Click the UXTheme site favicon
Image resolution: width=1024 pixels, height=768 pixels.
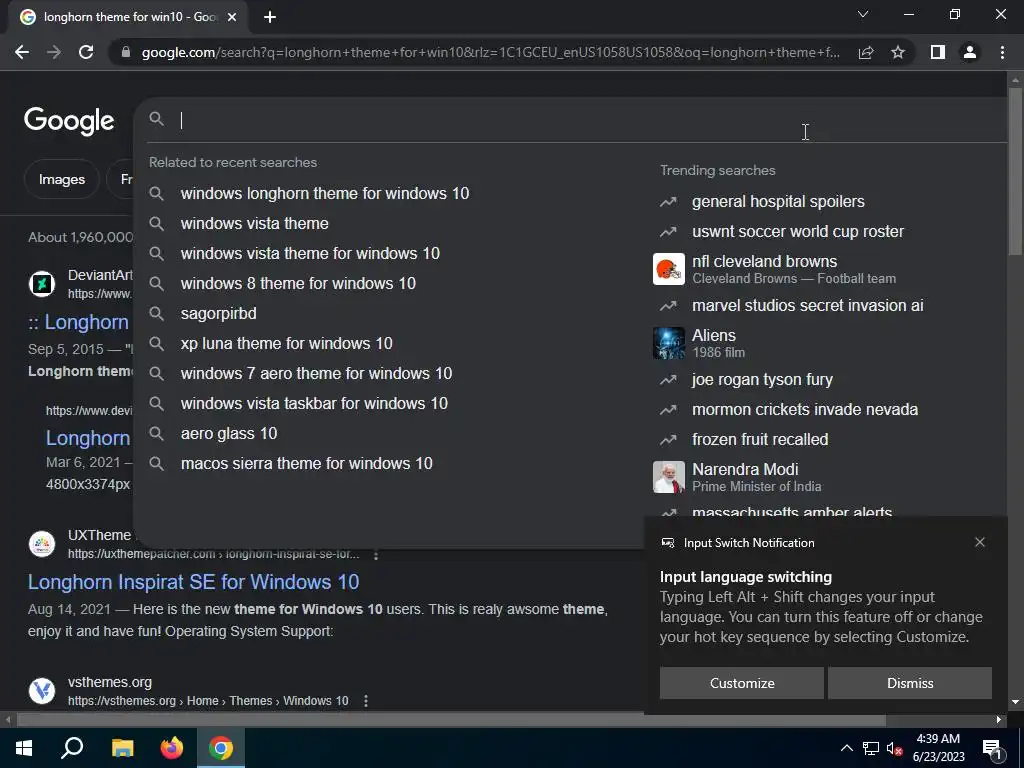[x=42, y=544]
